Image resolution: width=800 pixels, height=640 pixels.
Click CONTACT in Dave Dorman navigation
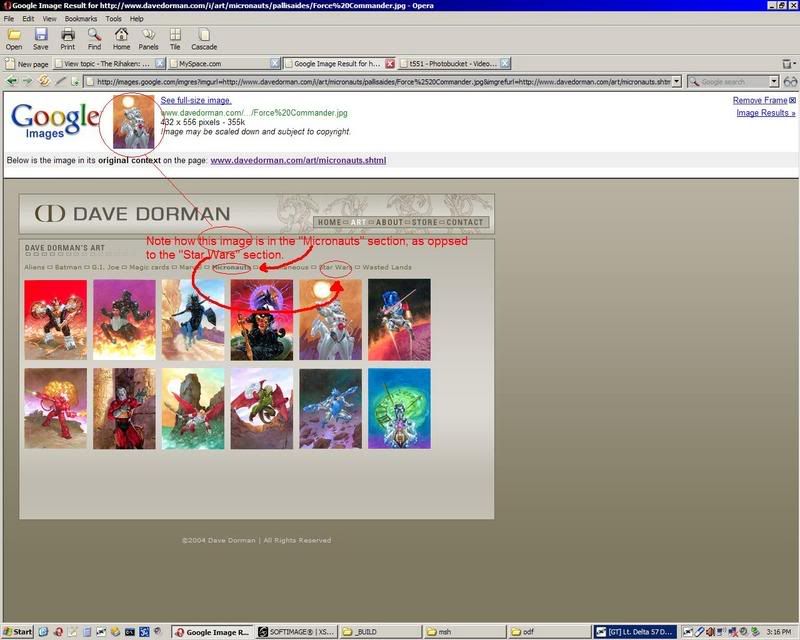(x=464, y=222)
